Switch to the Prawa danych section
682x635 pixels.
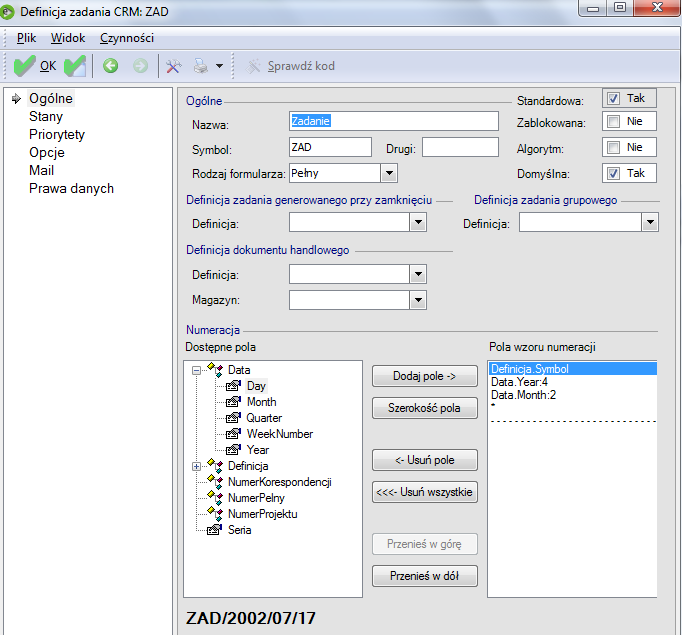tap(71, 189)
